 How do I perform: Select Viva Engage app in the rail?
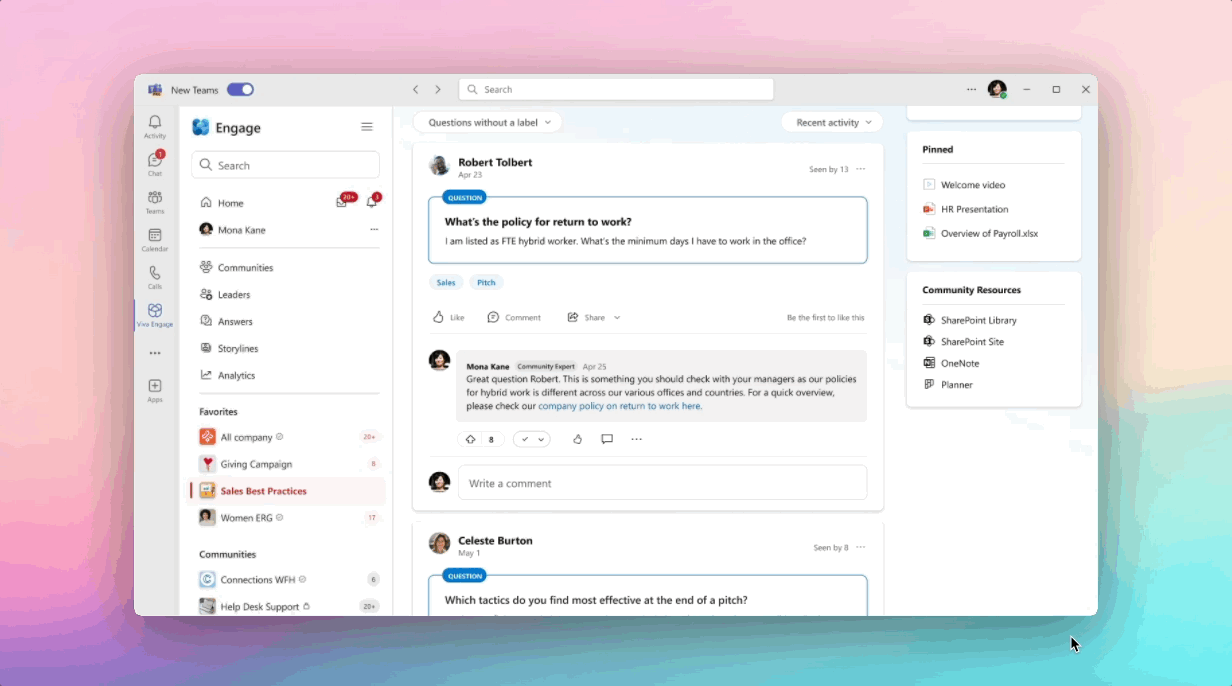tap(155, 315)
